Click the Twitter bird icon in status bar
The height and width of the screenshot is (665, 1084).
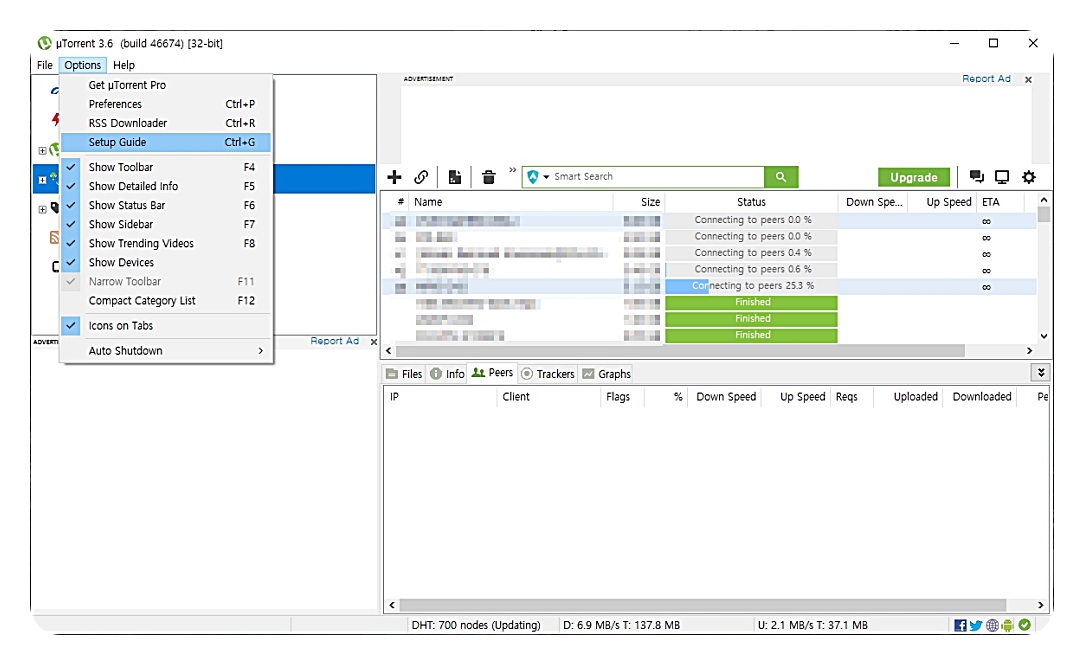click(x=975, y=625)
